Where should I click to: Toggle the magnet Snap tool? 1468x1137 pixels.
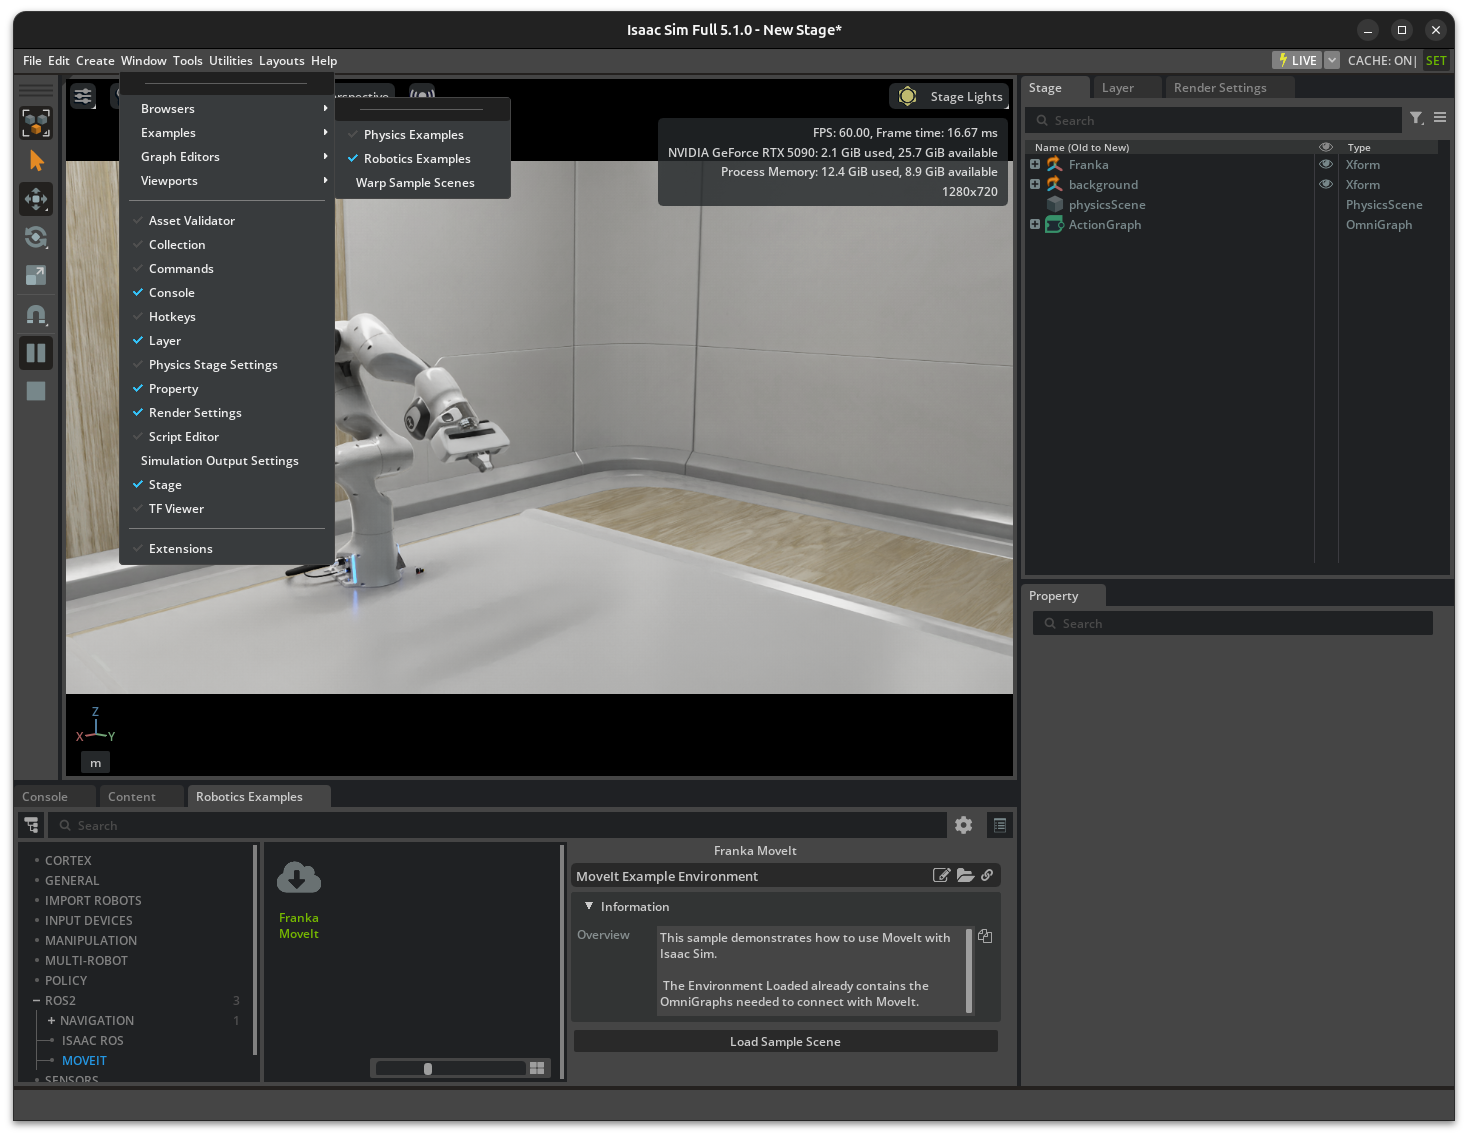point(36,315)
